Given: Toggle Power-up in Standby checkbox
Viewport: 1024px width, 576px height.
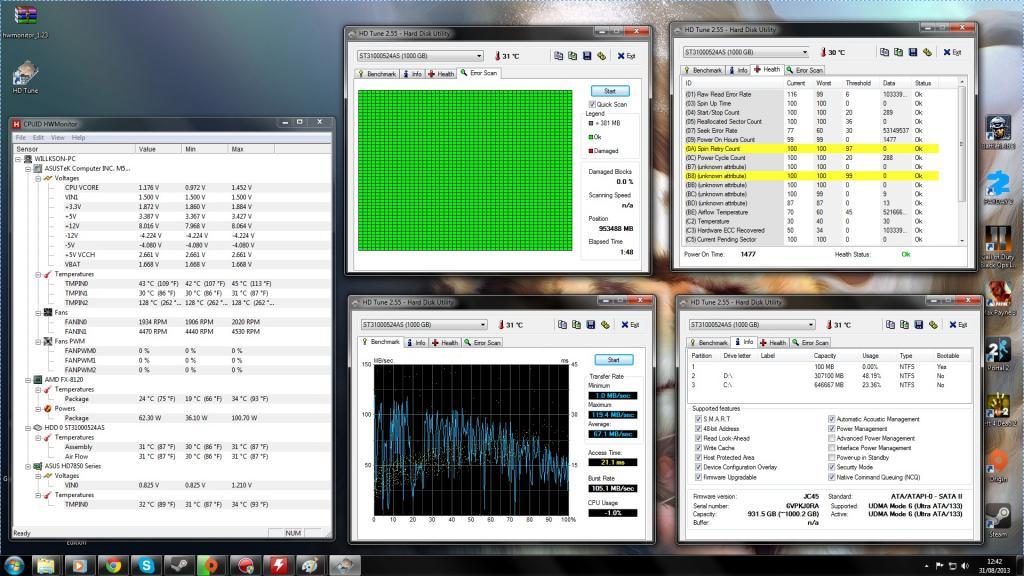Looking at the screenshot, I should 831,458.
